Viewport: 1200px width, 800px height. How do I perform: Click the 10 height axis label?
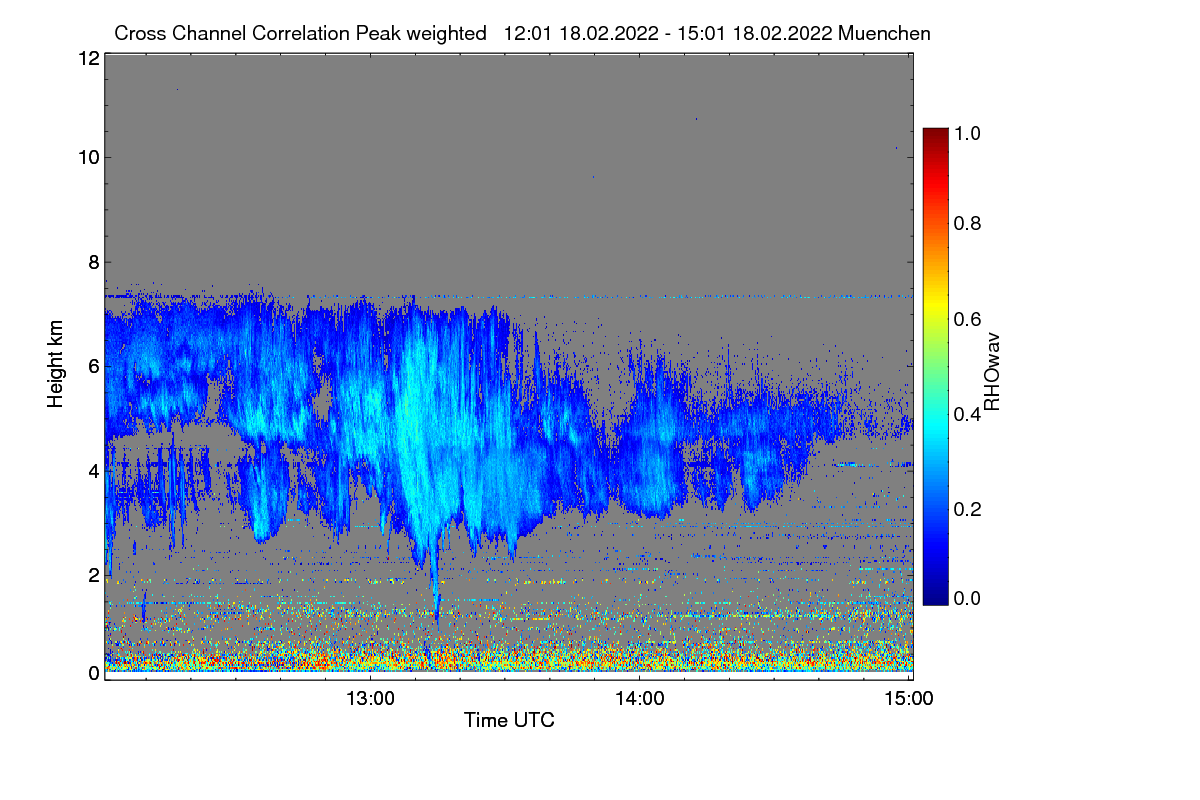(x=87, y=157)
